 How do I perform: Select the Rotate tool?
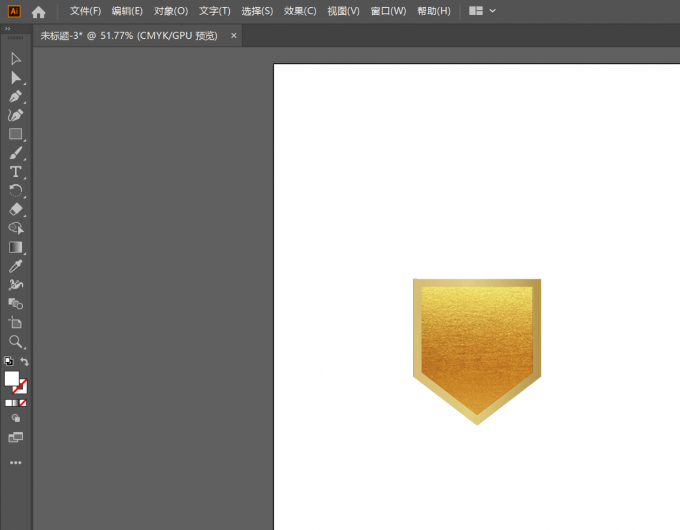16,191
